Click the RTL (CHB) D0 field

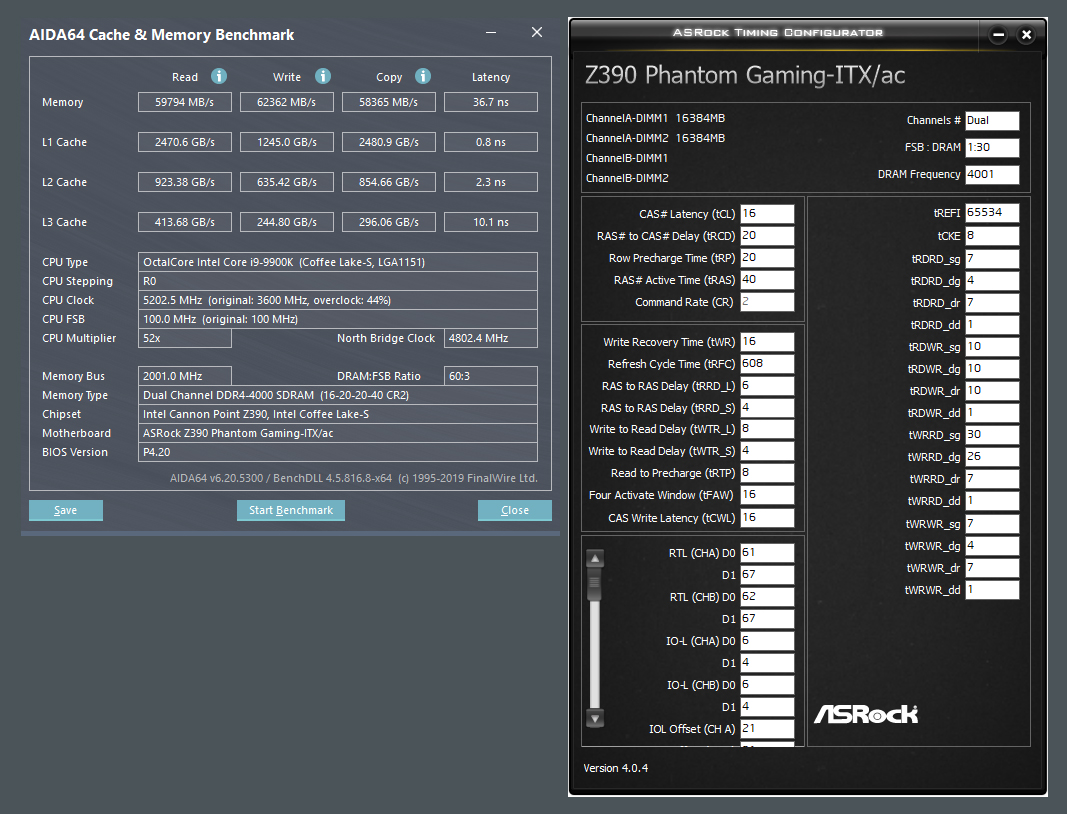click(767, 596)
